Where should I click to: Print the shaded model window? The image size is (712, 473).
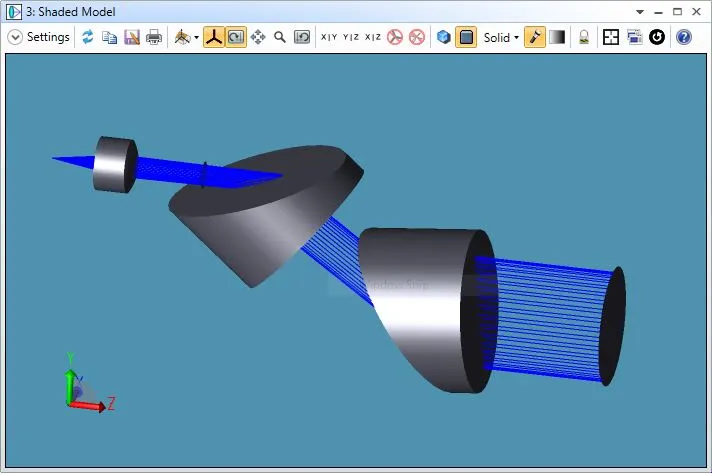(x=154, y=37)
